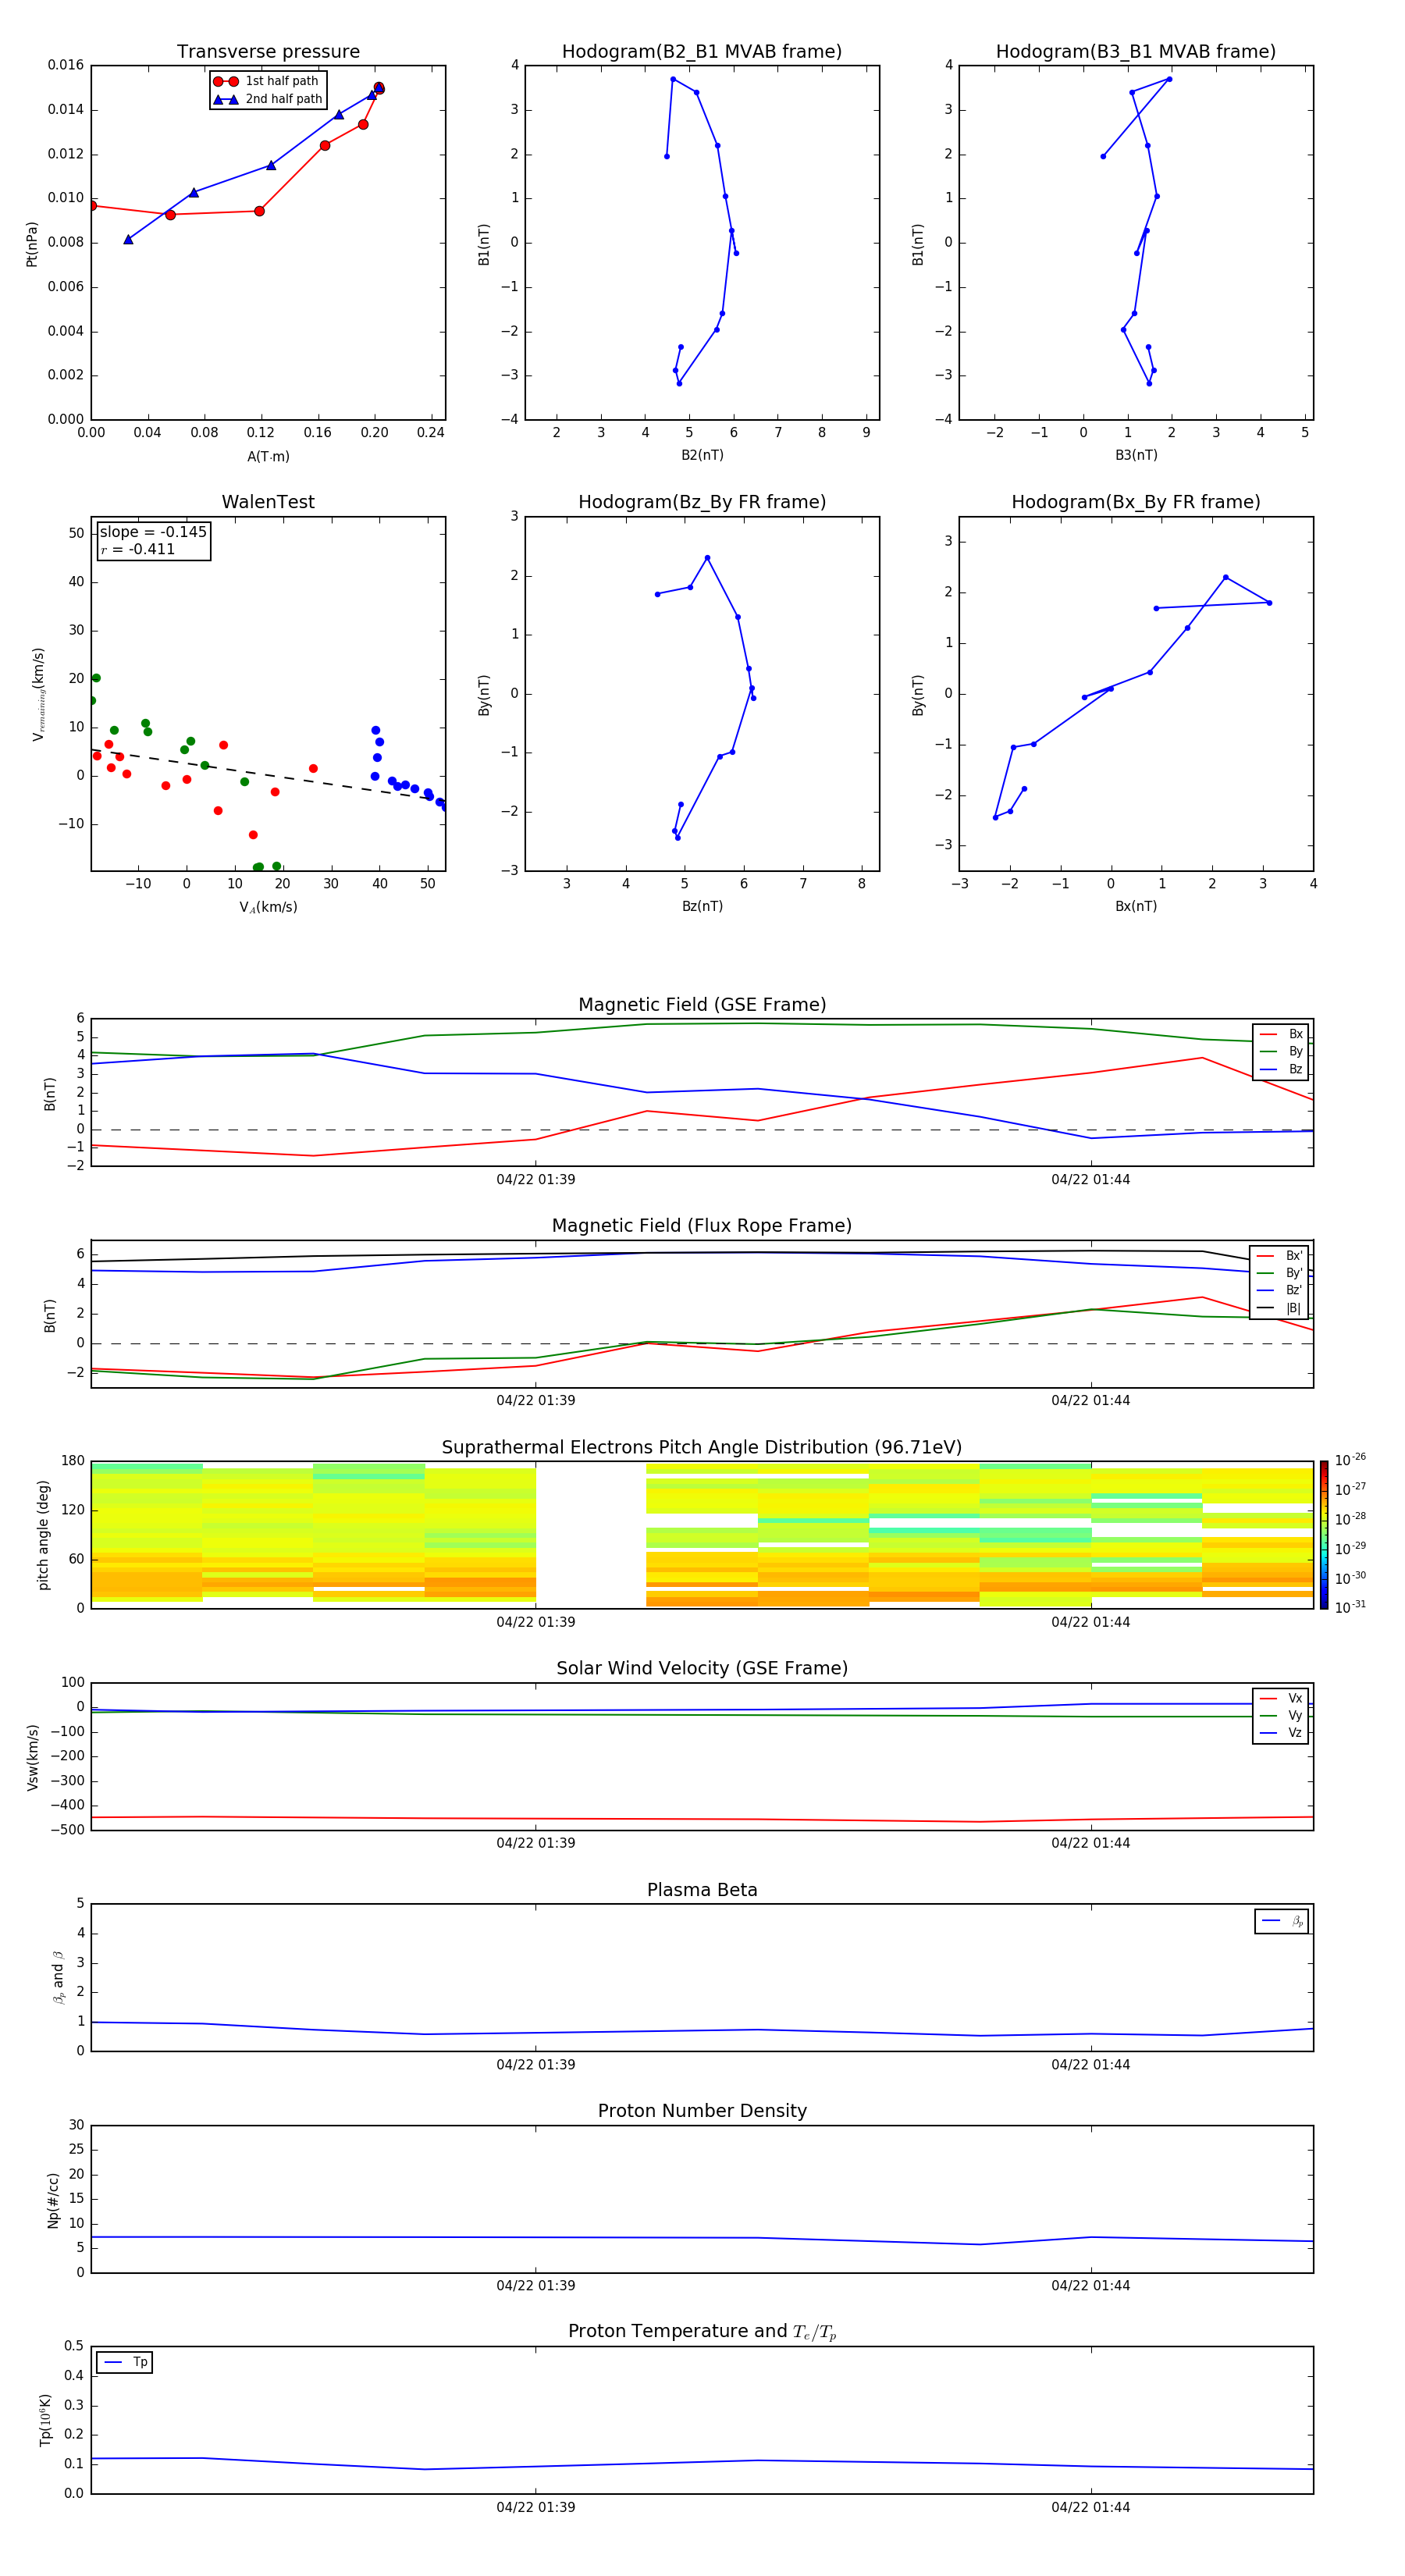The height and width of the screenshot is (2576, 1405).
Task: Click the 10^-26 label at the colorbar top
Action: [x=1350, y=1460]
